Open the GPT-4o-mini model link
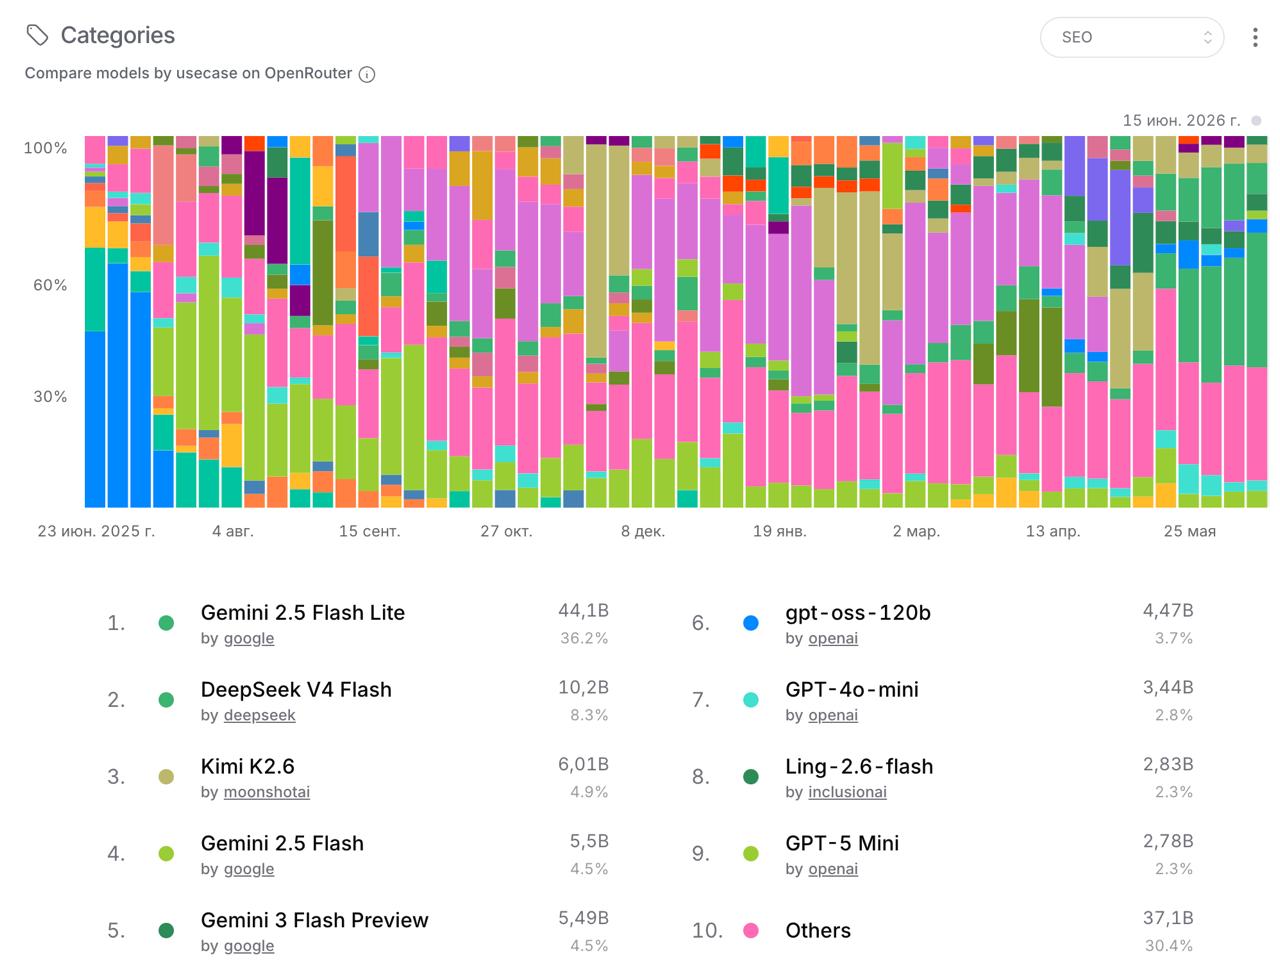Viewport: 1280px width, 973px height. (852, 689)
